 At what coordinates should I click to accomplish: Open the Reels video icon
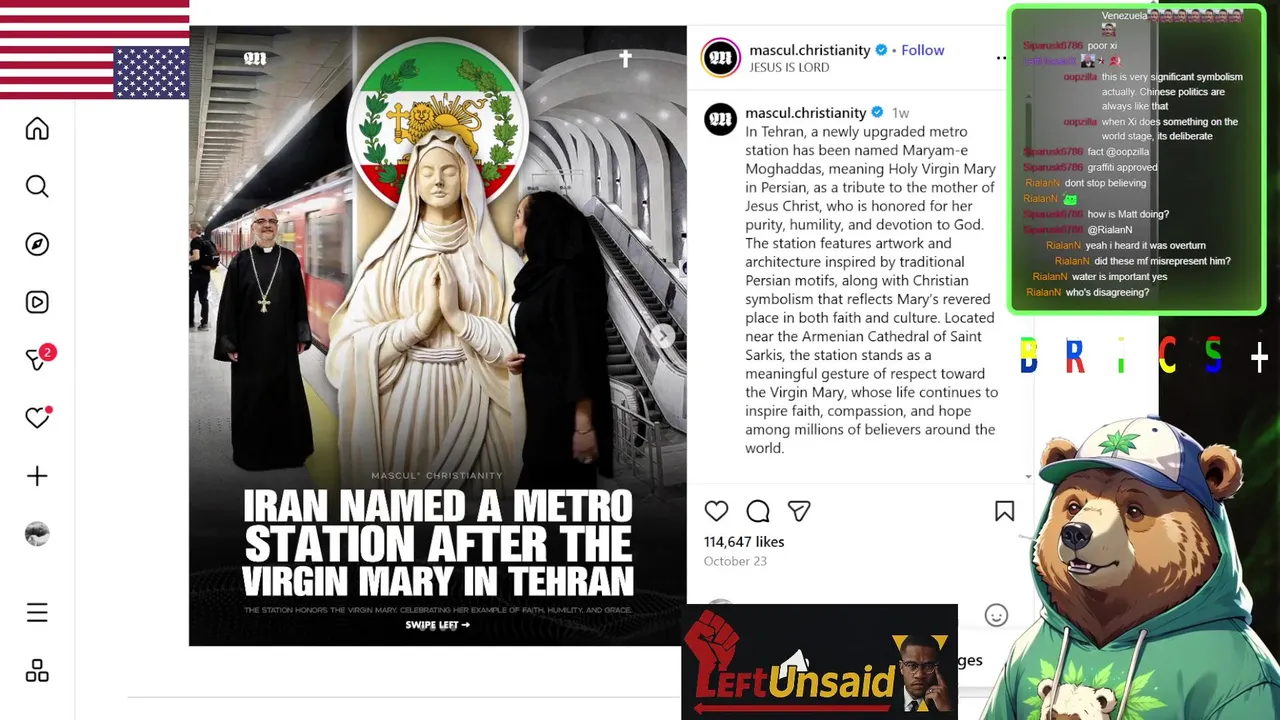click(37, 302)
